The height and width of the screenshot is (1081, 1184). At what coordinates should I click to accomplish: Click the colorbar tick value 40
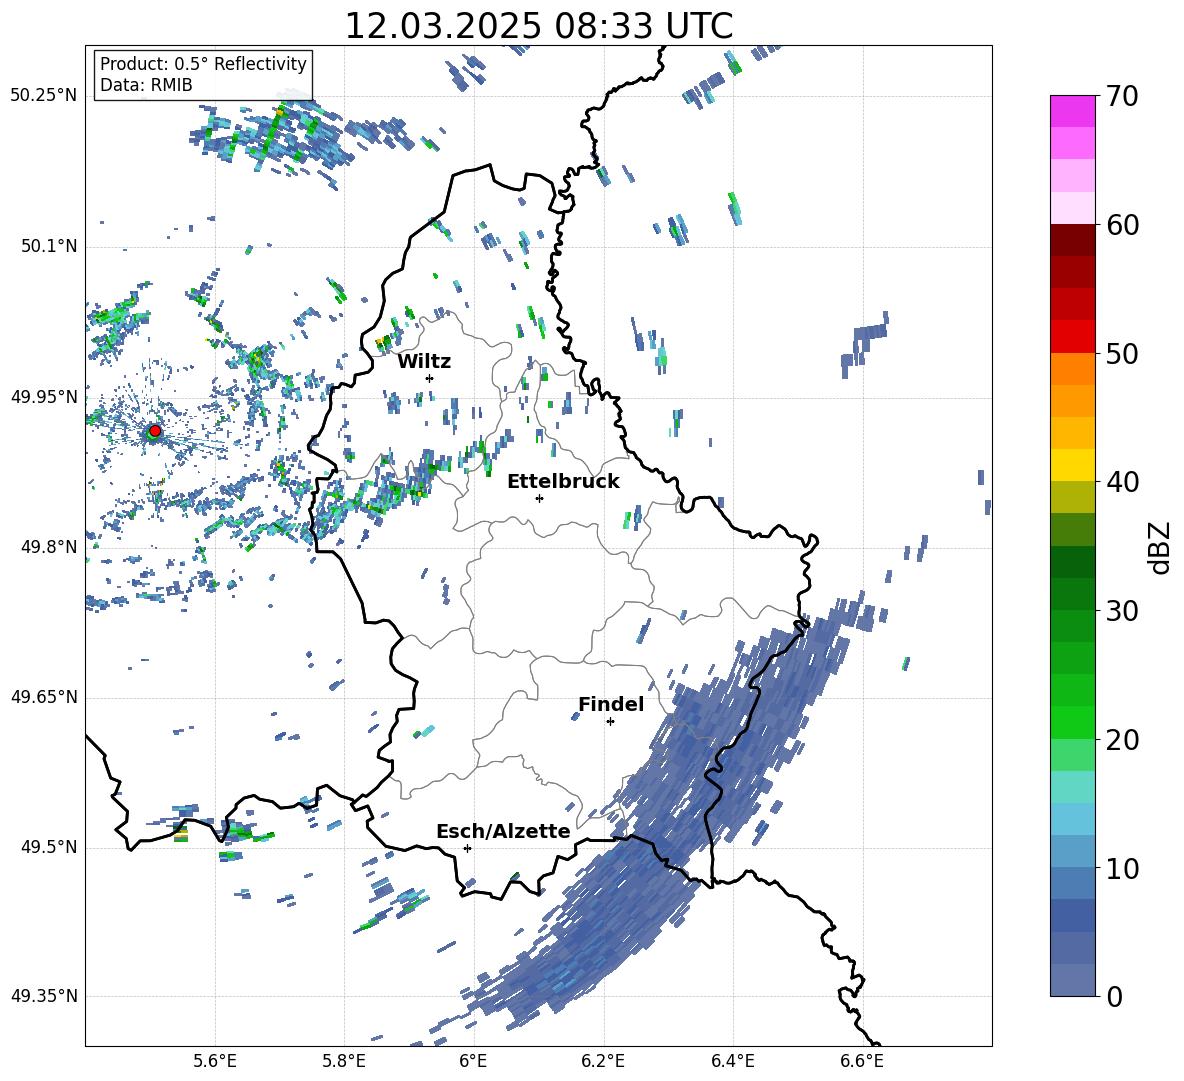1122,482
